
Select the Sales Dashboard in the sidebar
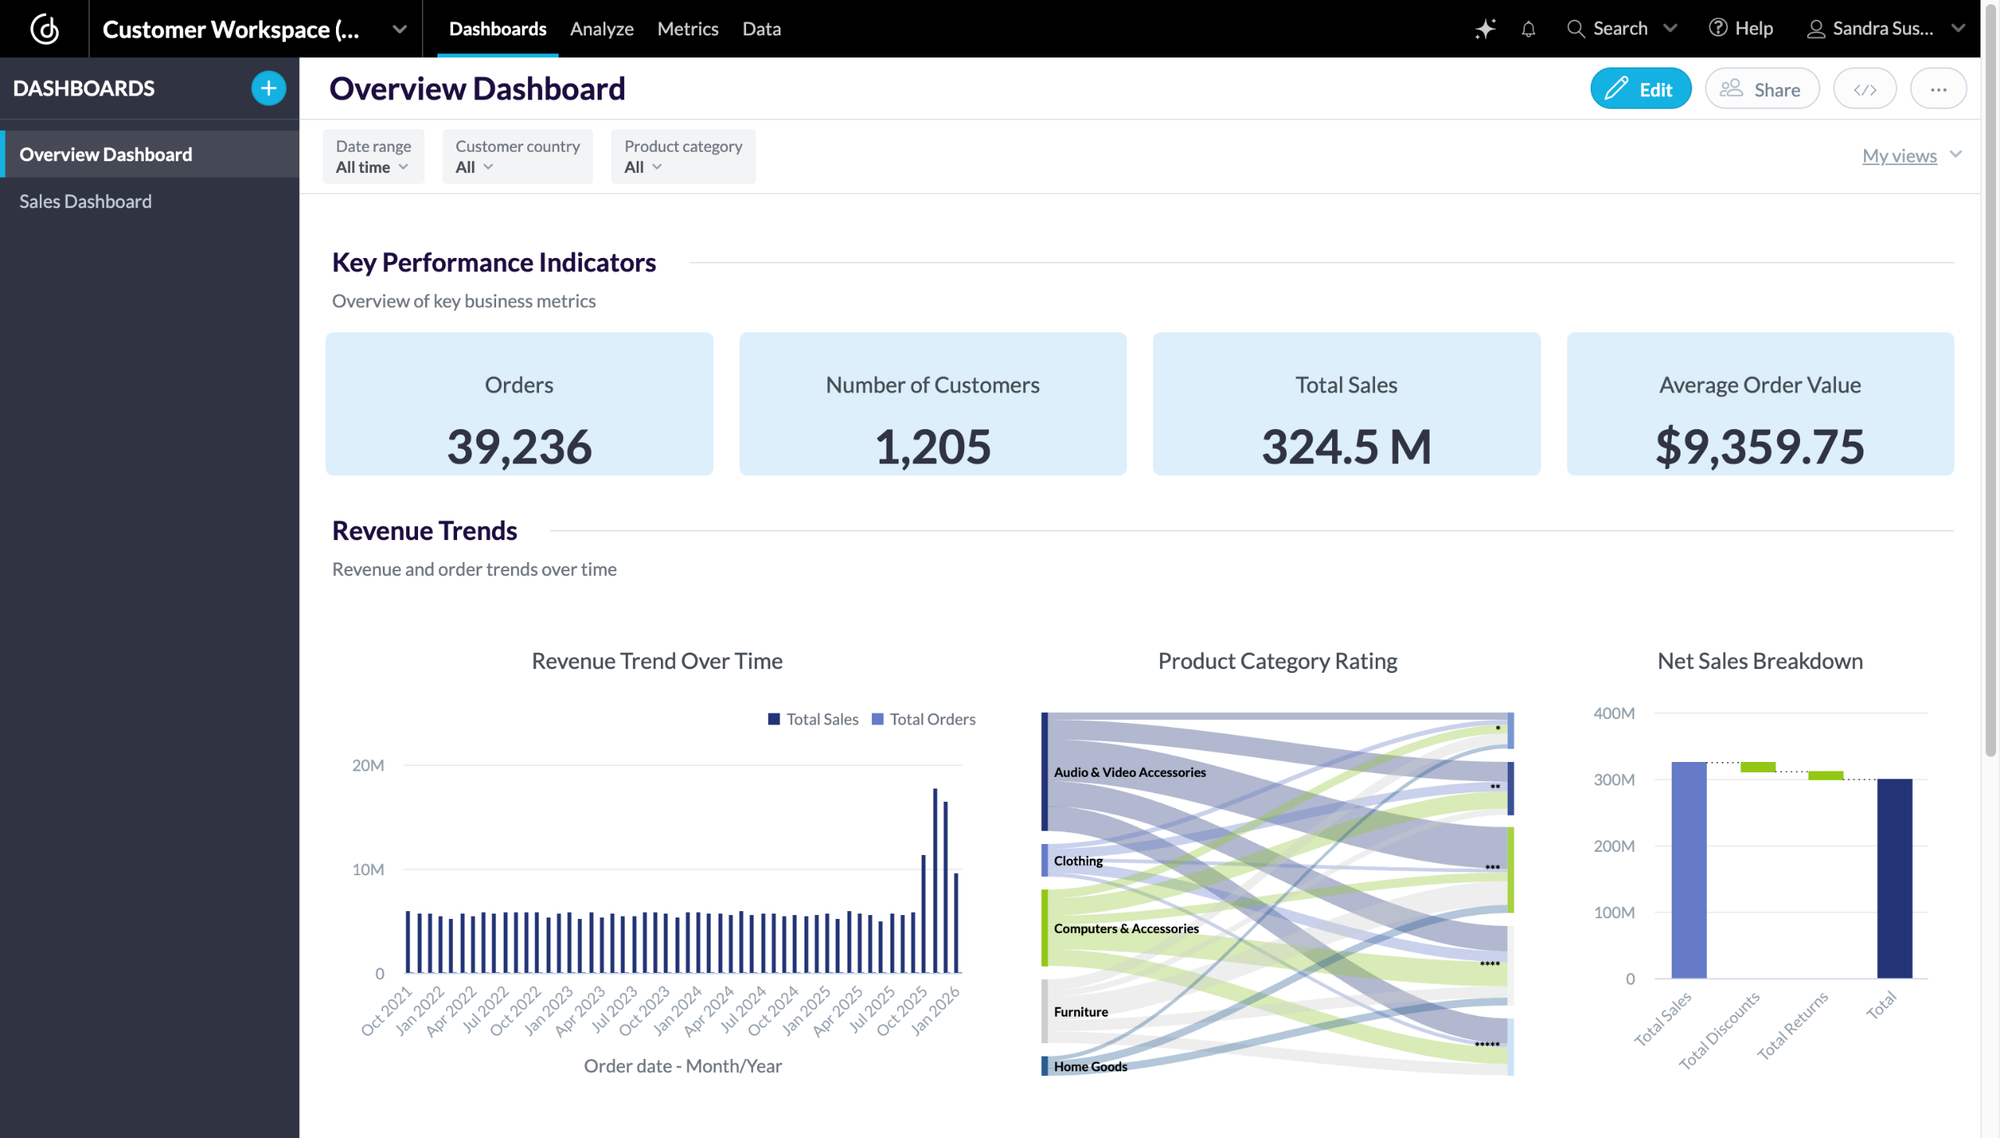(x=85, y=201)
